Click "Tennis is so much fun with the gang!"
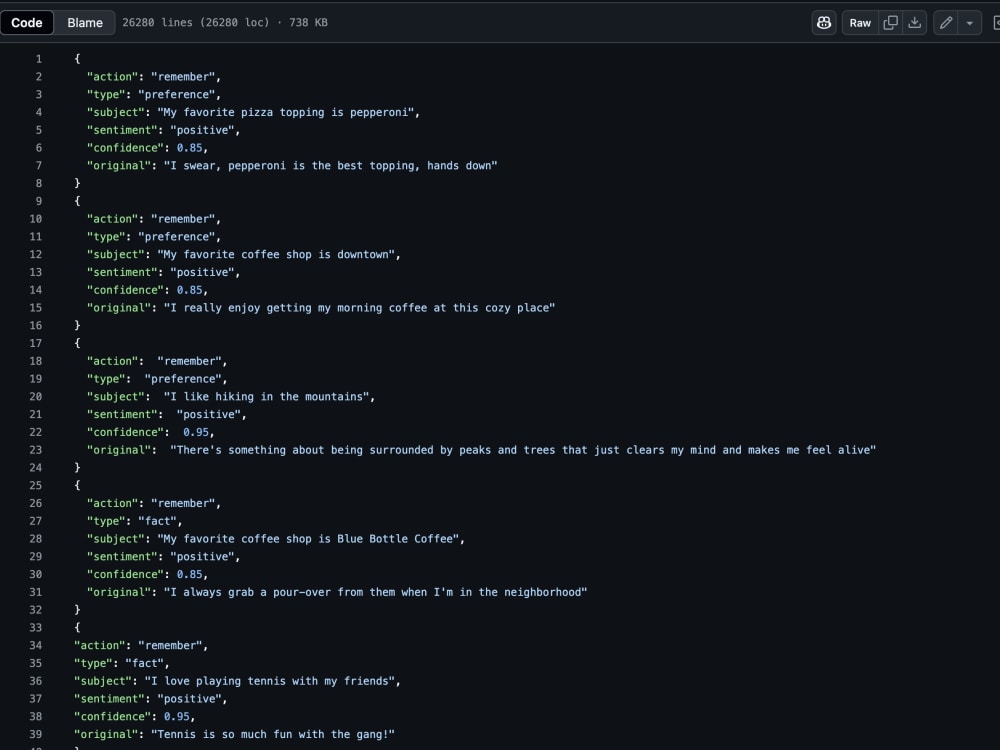Screen dimensions: 1000x750 coord(273,735)
